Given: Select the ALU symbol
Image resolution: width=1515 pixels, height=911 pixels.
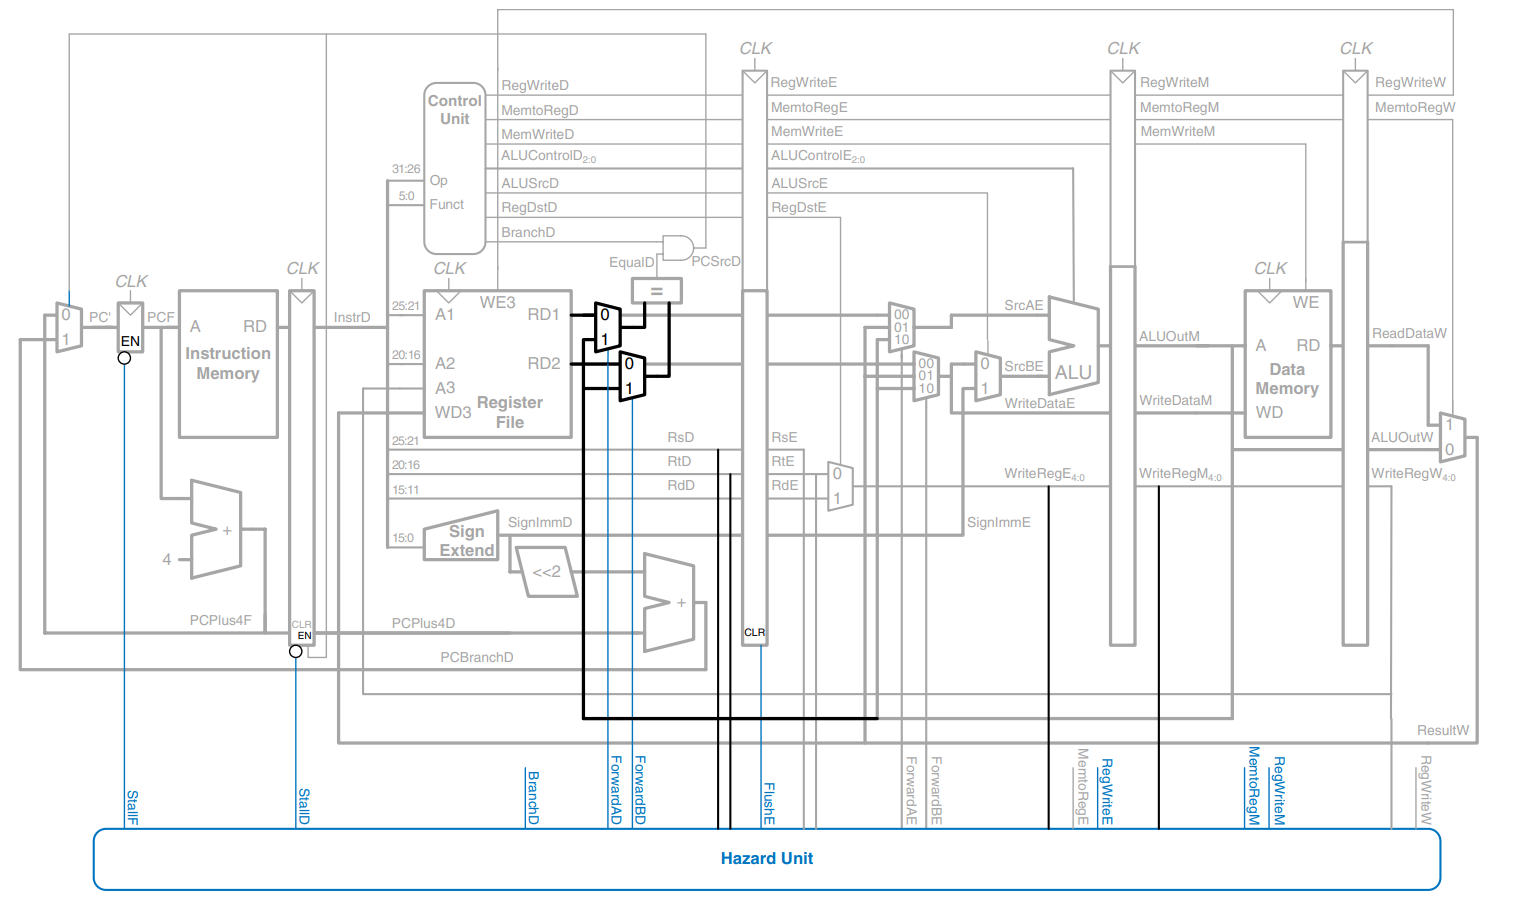Looking at the screenshot, I should pyautogui.click(x=1073, y=346).
